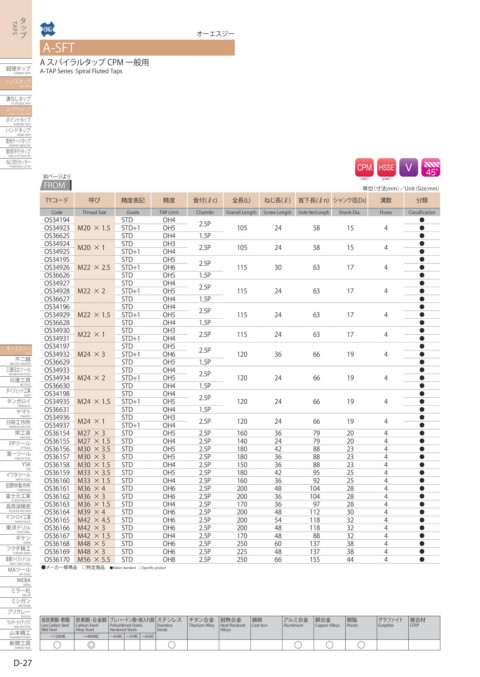The height and width of the screenshot is (677, 480).
Task: Click thread size M20 × 1.5
Action: click(94, 228)
